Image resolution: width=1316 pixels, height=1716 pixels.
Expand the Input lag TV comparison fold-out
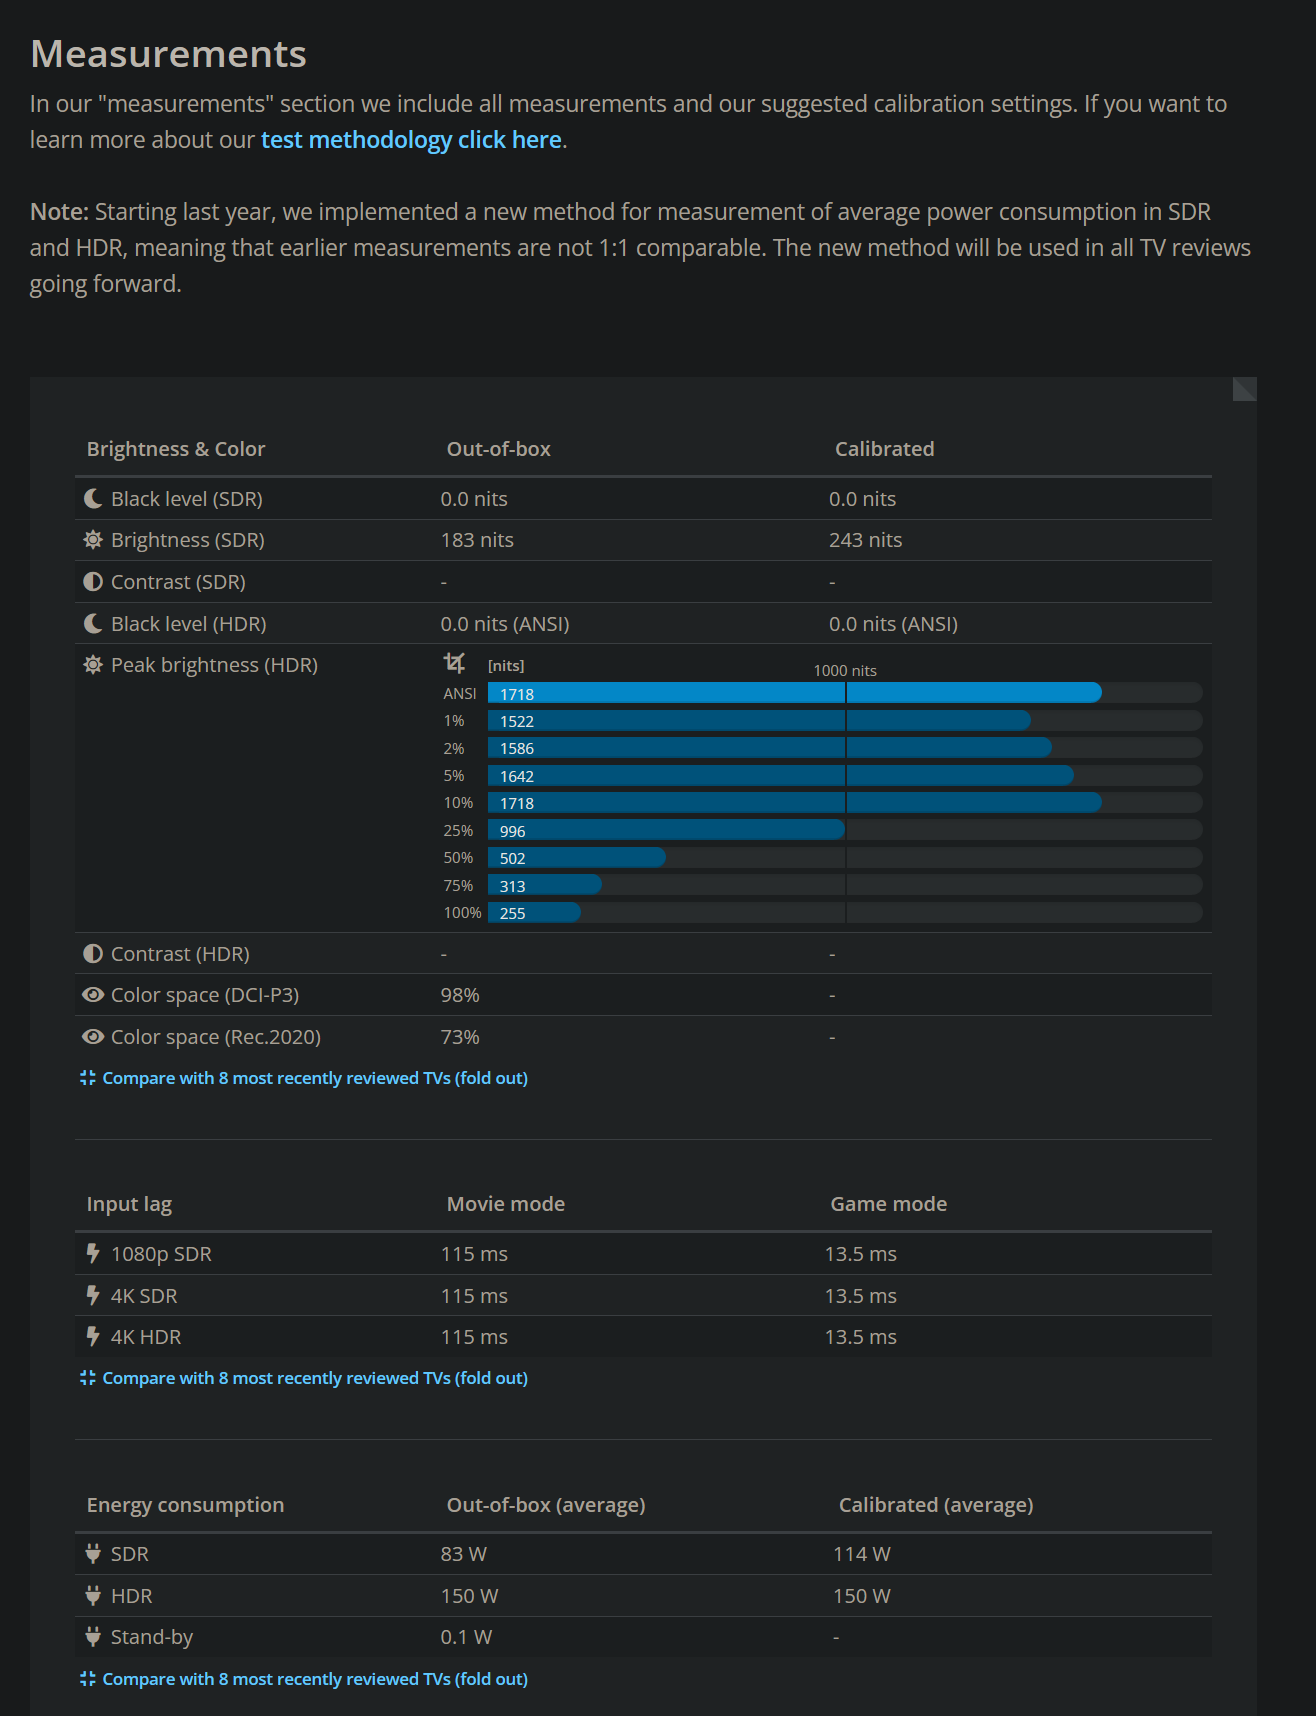(x=314, y=1378)
